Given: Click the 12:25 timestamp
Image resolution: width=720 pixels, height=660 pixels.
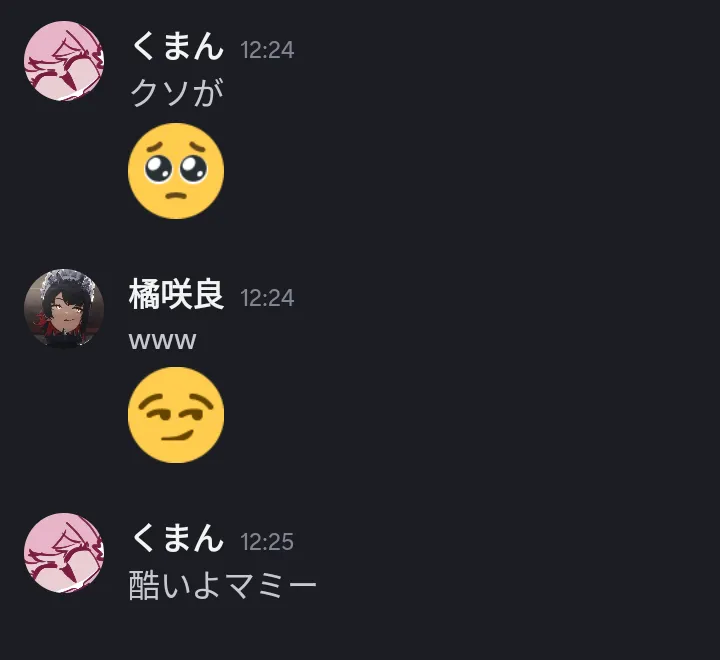Looking at the screenshot, I should coord(267,542).
